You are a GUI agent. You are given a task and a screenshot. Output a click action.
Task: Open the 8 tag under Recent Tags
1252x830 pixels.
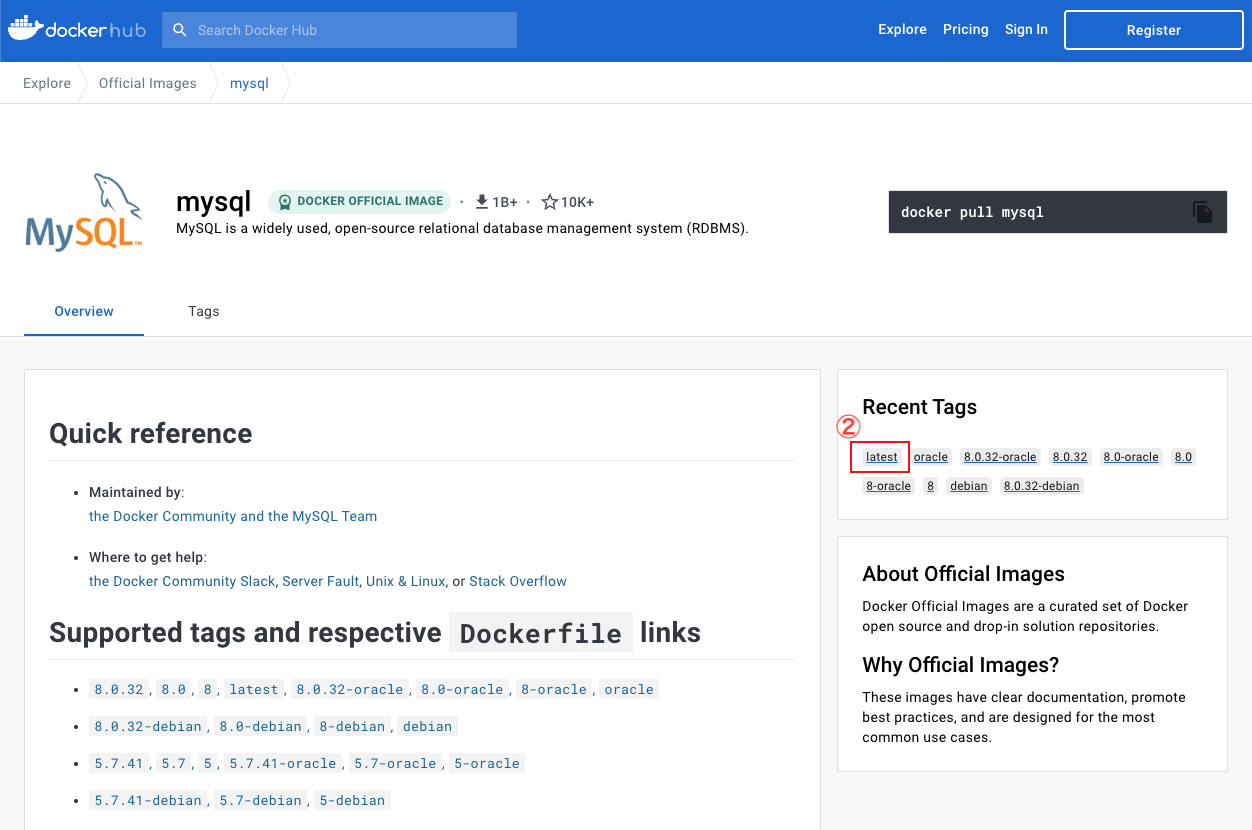(x=930, y=486)
